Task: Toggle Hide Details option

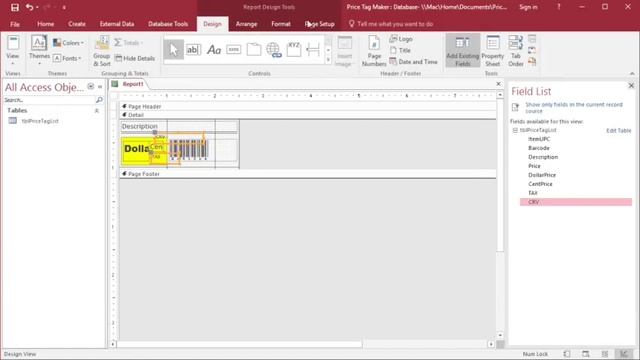Action: pyautogui.click(x=135, y=58)
